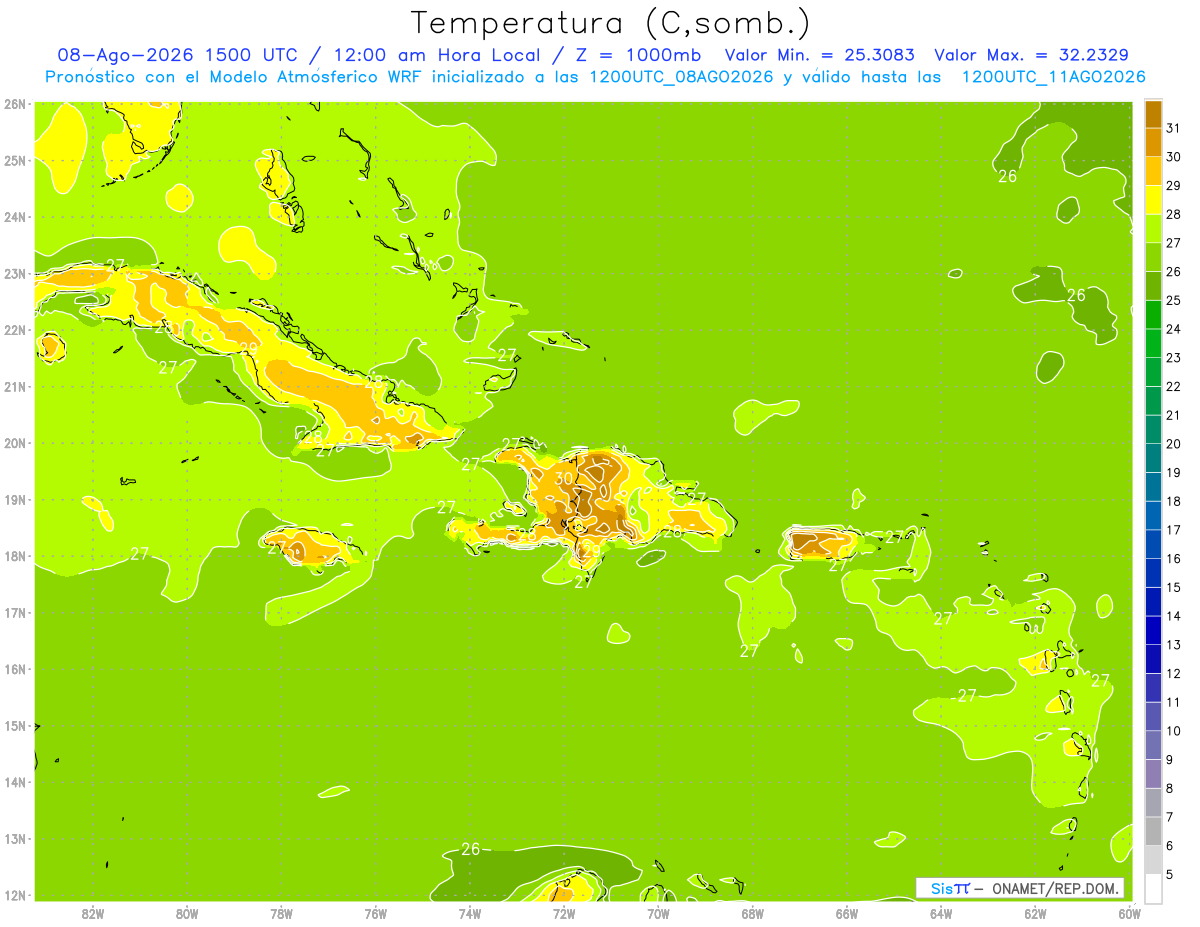Click the 25N latitude axis label
Viewport: 1200px width, 927px height.
[15, 160]
